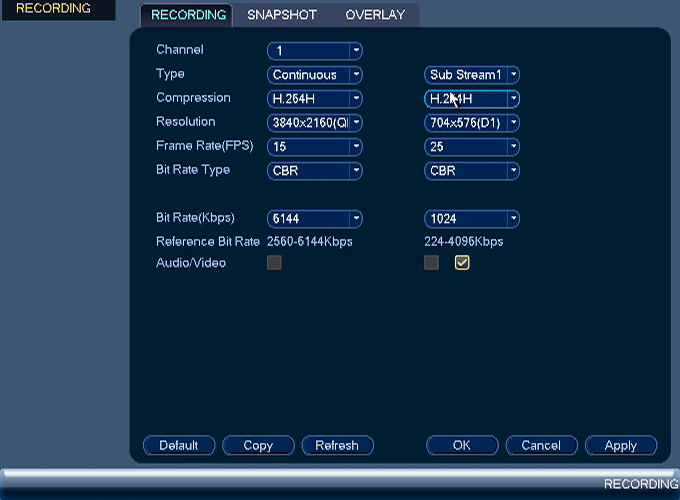The height and width of the screenshot is (500, 680).
Task: Open the 6144 bit rate dropdown
Action: (x=315, y=219)
